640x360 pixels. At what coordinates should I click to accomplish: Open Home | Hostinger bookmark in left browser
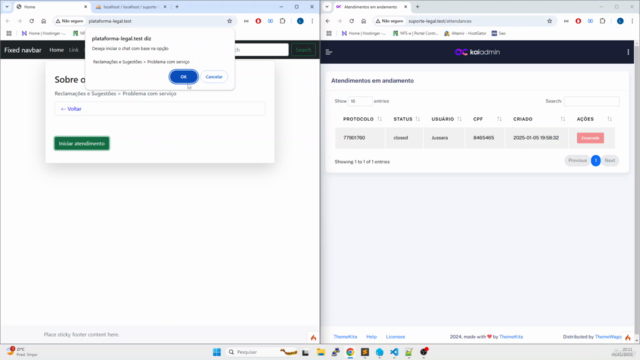click(x=44, y=33)
